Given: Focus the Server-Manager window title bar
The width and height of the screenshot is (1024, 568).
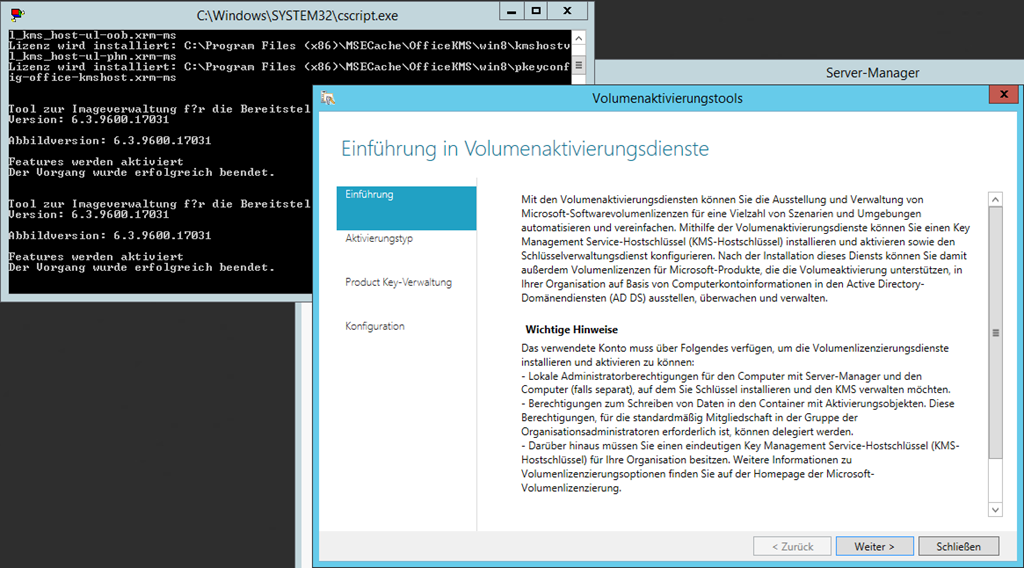Looking at the screenshot, I should (x=872, y=73).
